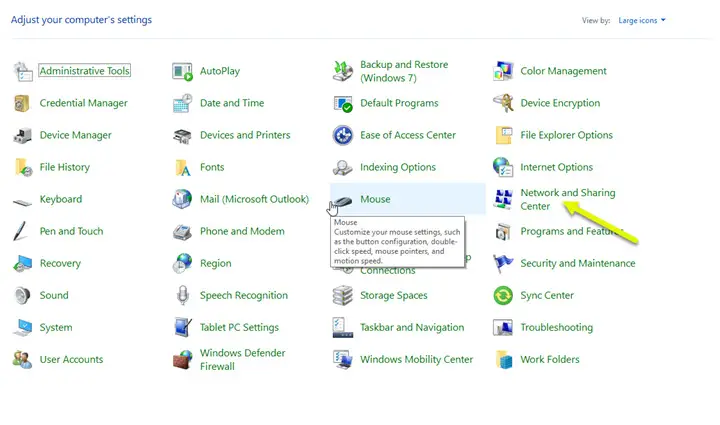
Task: Open the Indexing Options magnifier icon
Action: [x=343, y=168]
